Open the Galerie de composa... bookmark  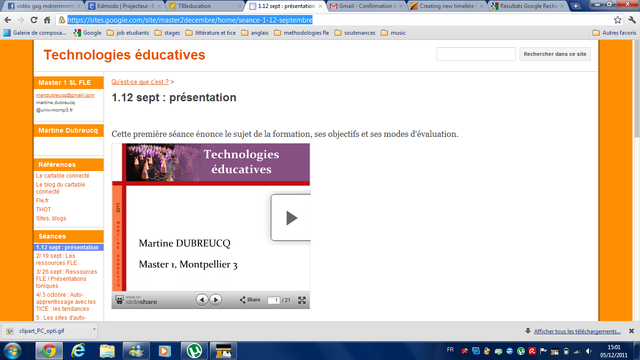tap(35, 33)
